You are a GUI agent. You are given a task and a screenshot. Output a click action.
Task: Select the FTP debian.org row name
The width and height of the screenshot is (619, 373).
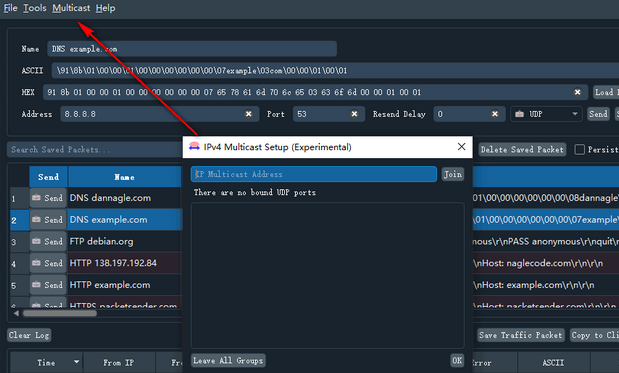[101, 241]
